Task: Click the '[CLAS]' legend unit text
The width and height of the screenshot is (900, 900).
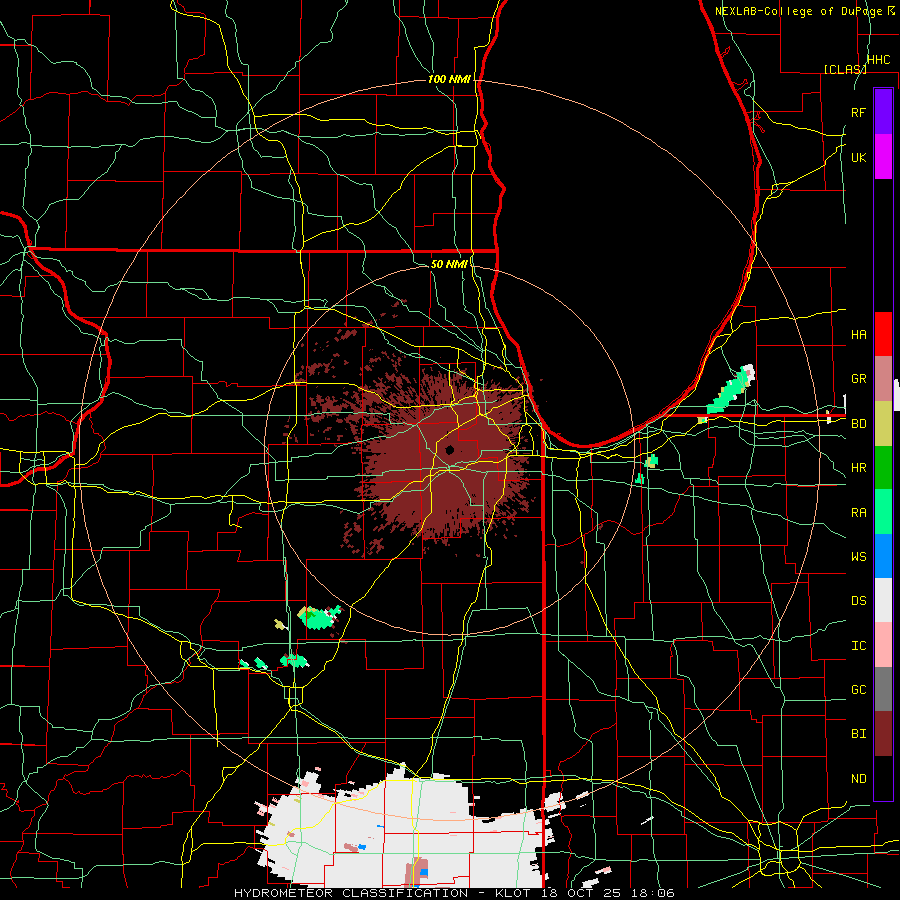Action: tap(845, 69)
